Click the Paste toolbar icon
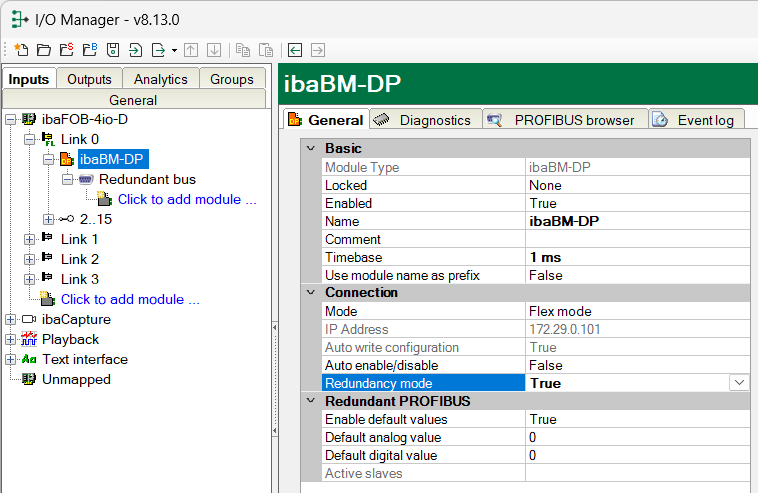 (266, 50)
